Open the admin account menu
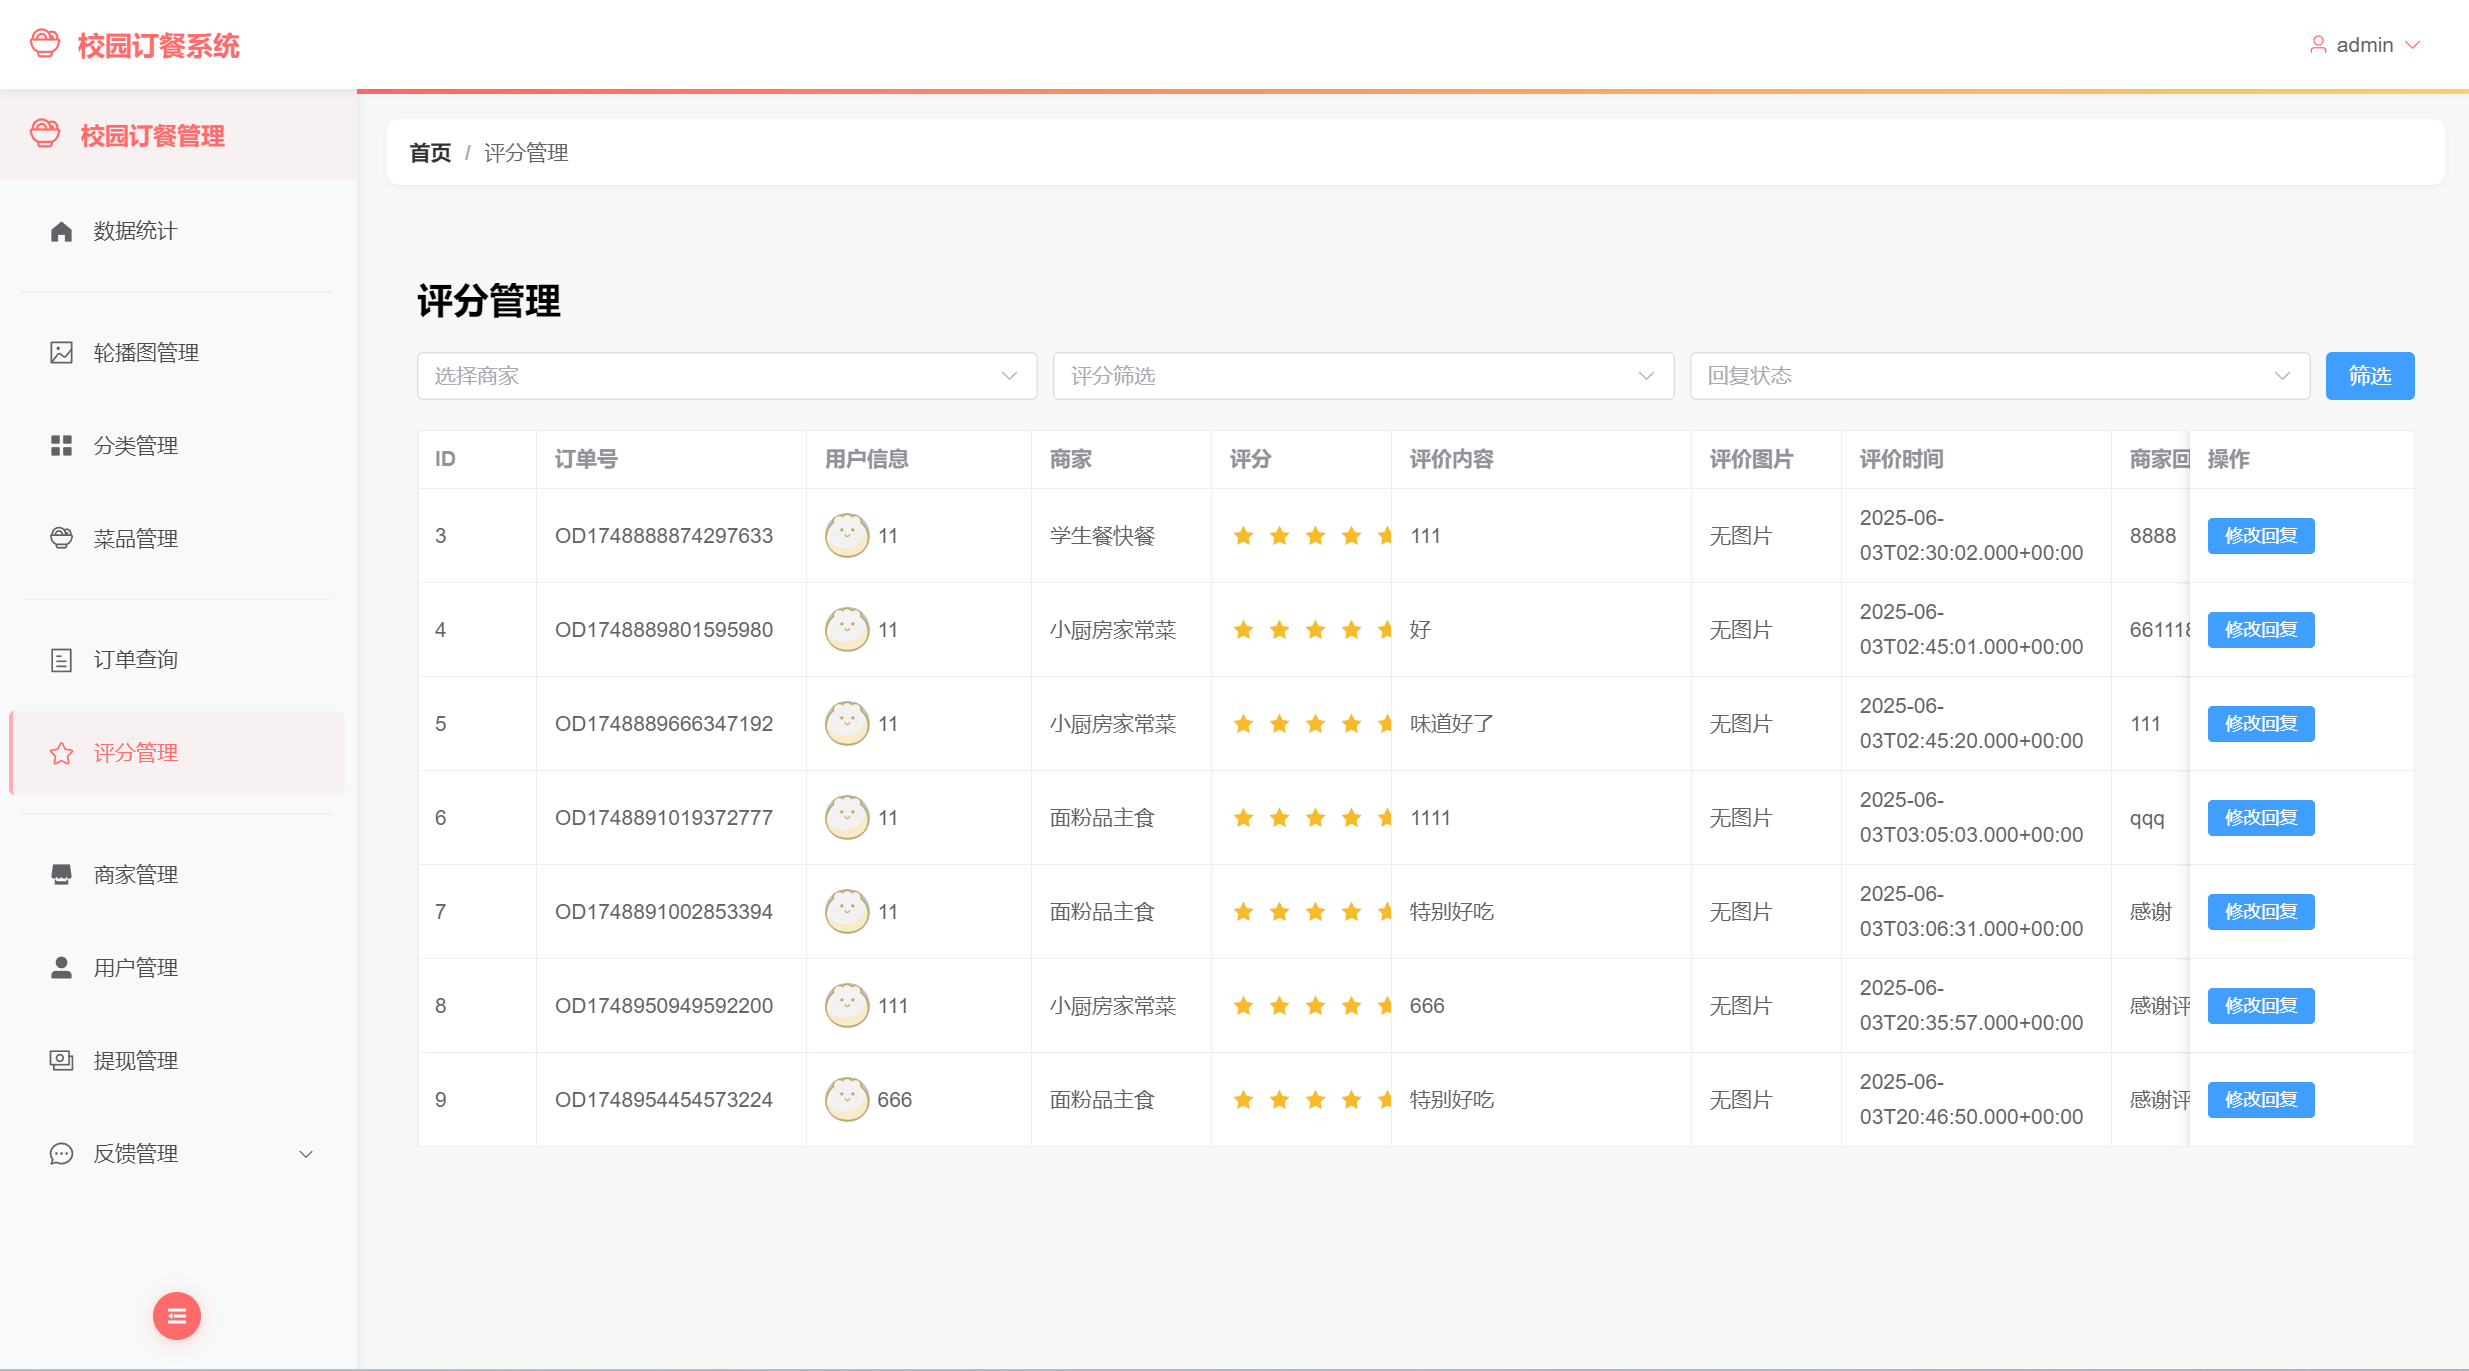The height and width of the screenshot is (1371, 2469). [x=2364, y=45]
